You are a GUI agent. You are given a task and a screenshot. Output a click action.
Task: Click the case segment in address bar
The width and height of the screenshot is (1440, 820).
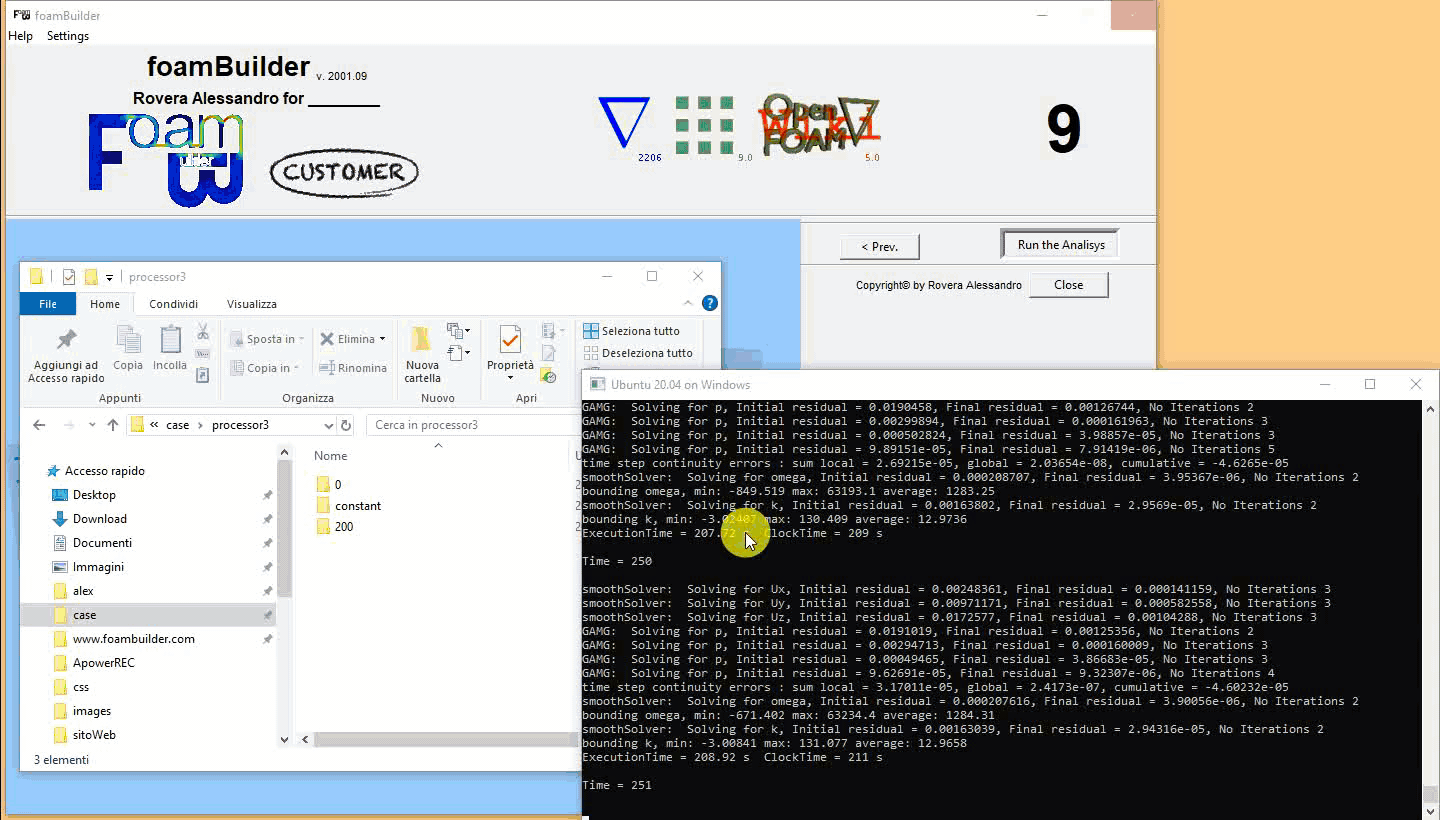pos(177,425)
